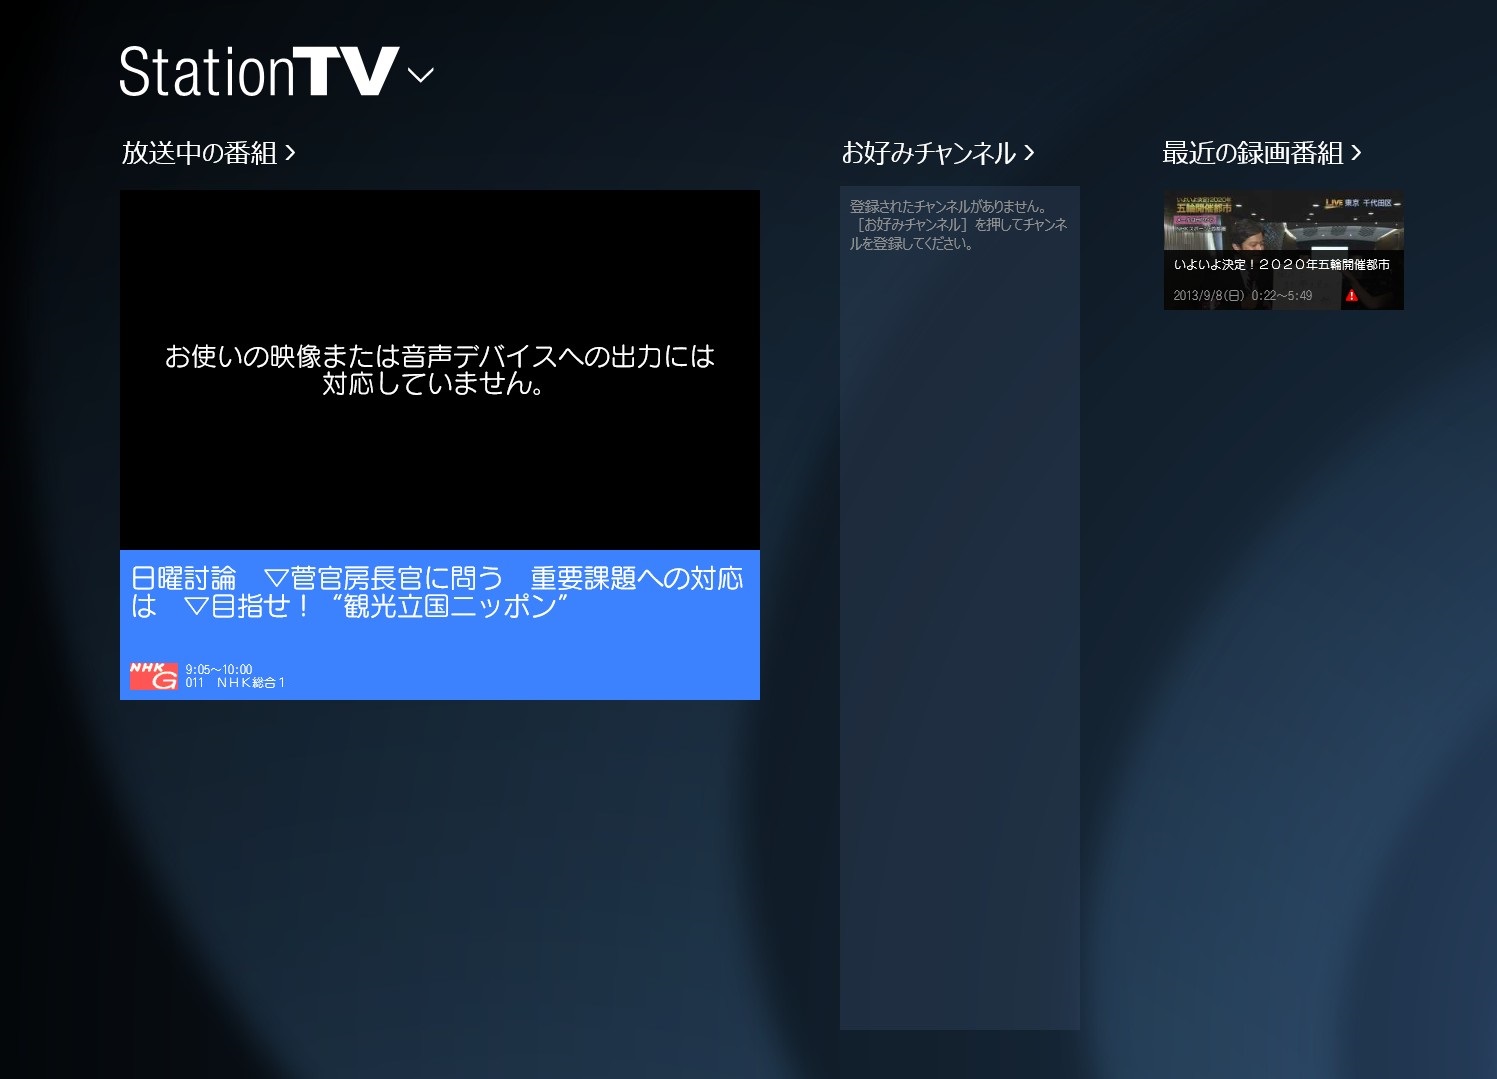Image resolution: width=1497 pixels, height=1079 pixels.
Task: Open the 最近の録画番組 section header
Action: [1262, 153]
